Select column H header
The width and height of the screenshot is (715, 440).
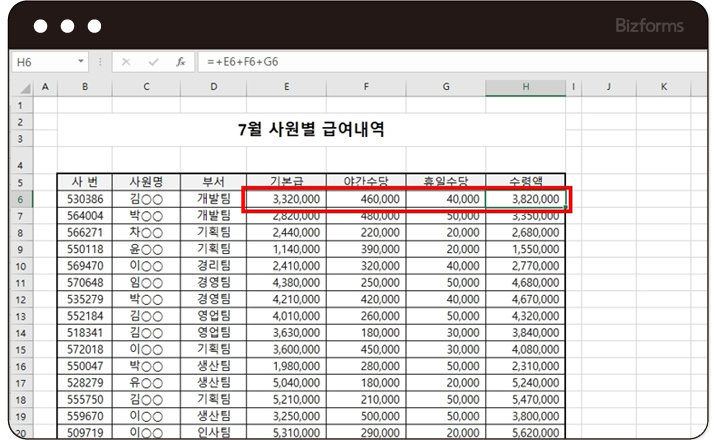tap(525, 88)
